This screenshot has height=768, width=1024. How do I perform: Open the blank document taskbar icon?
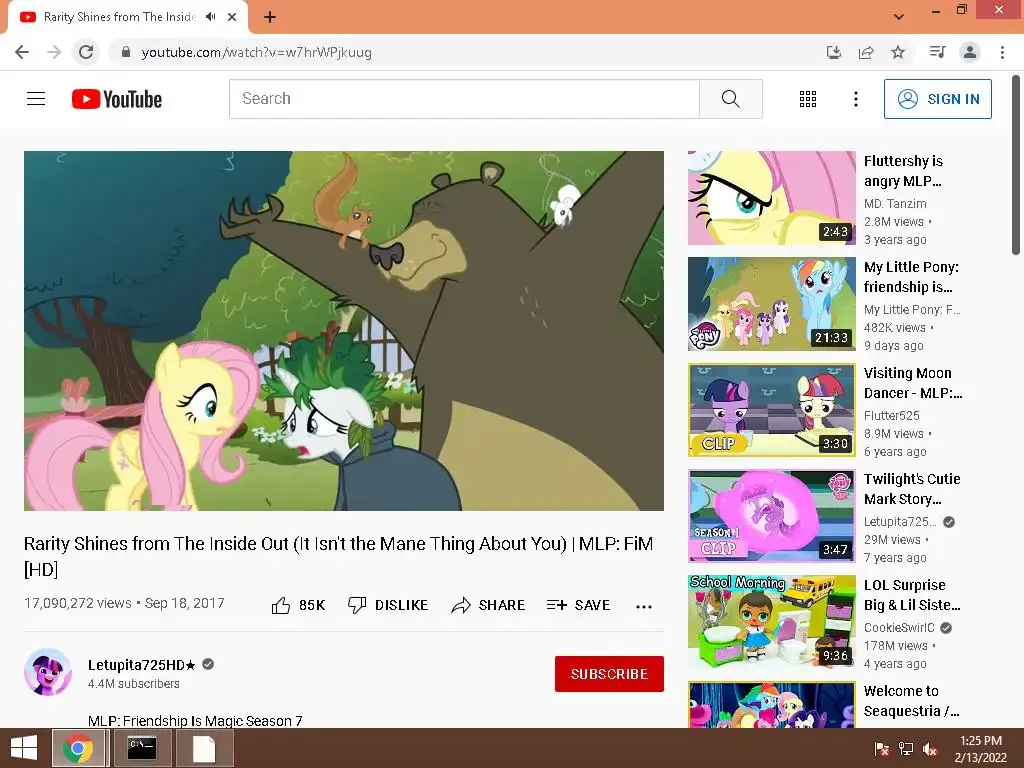point(204,748)
